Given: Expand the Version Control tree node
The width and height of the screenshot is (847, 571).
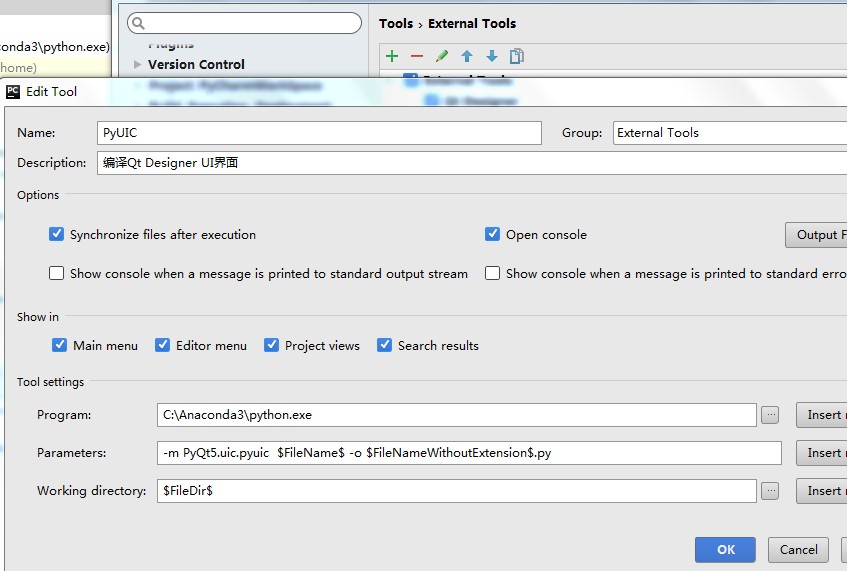Looking at the screenshot, I should coord(137,64).
